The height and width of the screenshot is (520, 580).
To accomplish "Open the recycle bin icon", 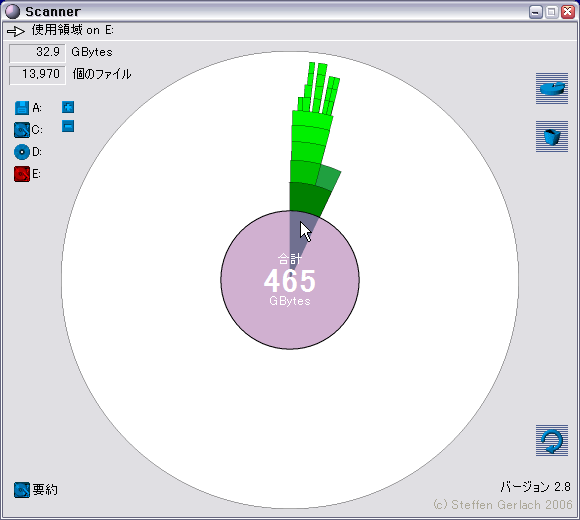I will coord(552,136).
